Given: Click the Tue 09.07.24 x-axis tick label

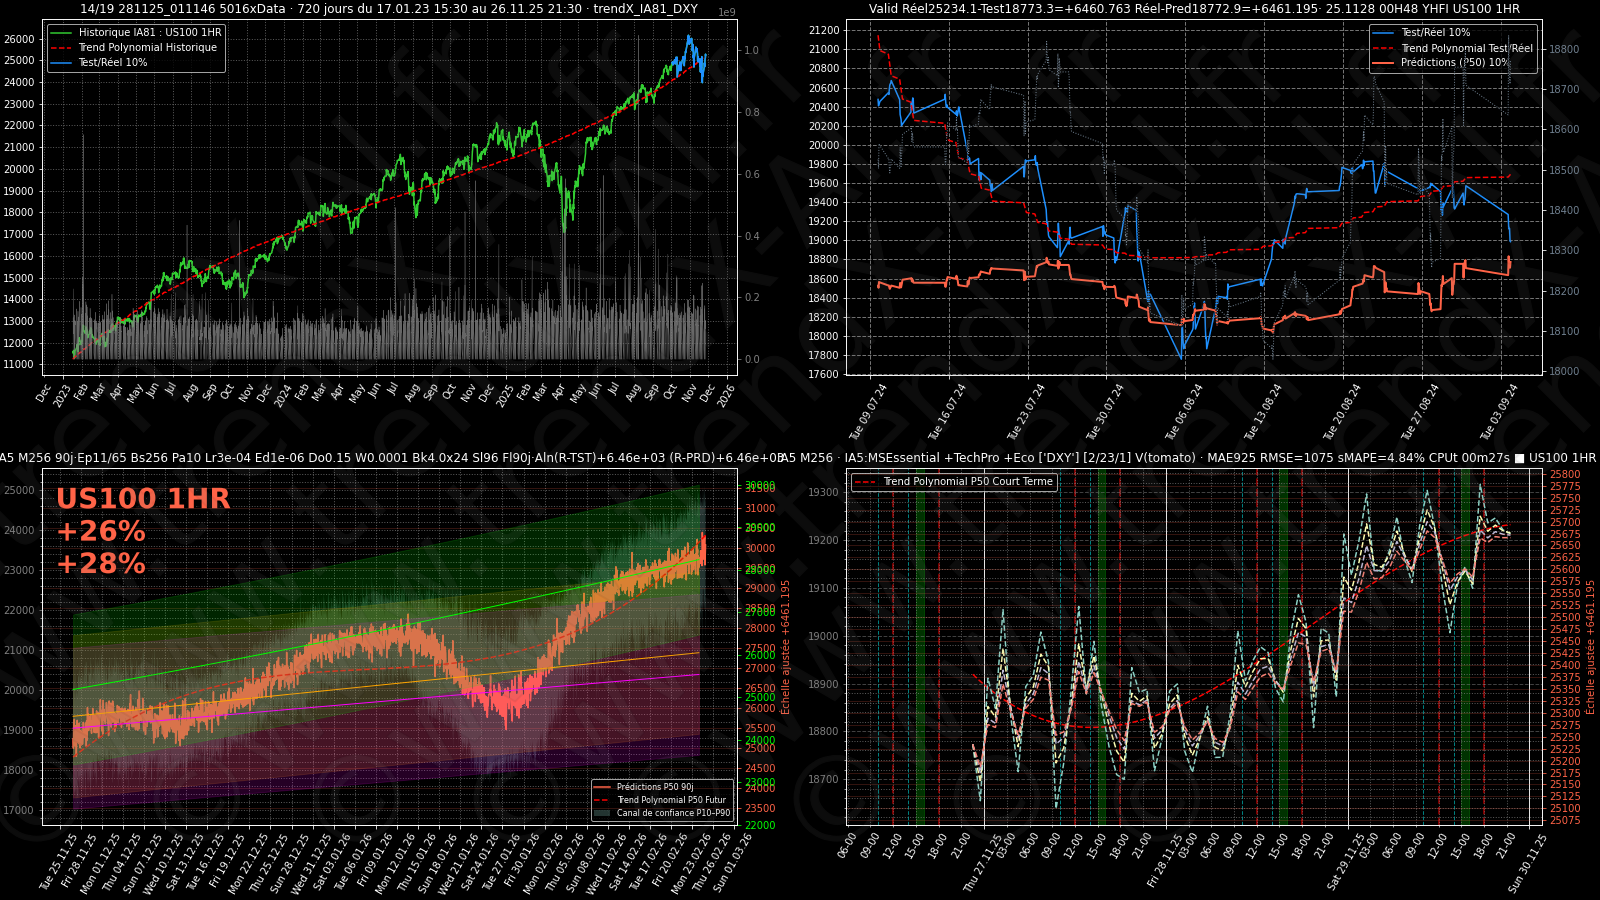Looking at the screenshot, I should point(868,411).
